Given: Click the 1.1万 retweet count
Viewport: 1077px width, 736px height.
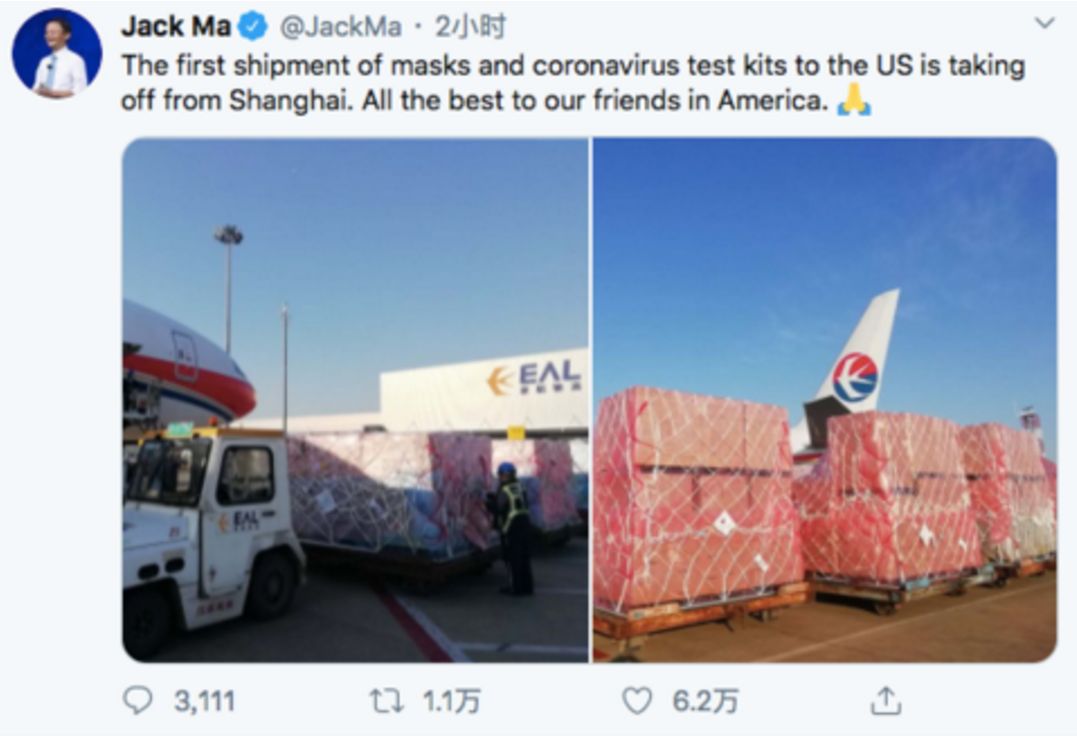Looking at the screenshot, I should [451, 702].
